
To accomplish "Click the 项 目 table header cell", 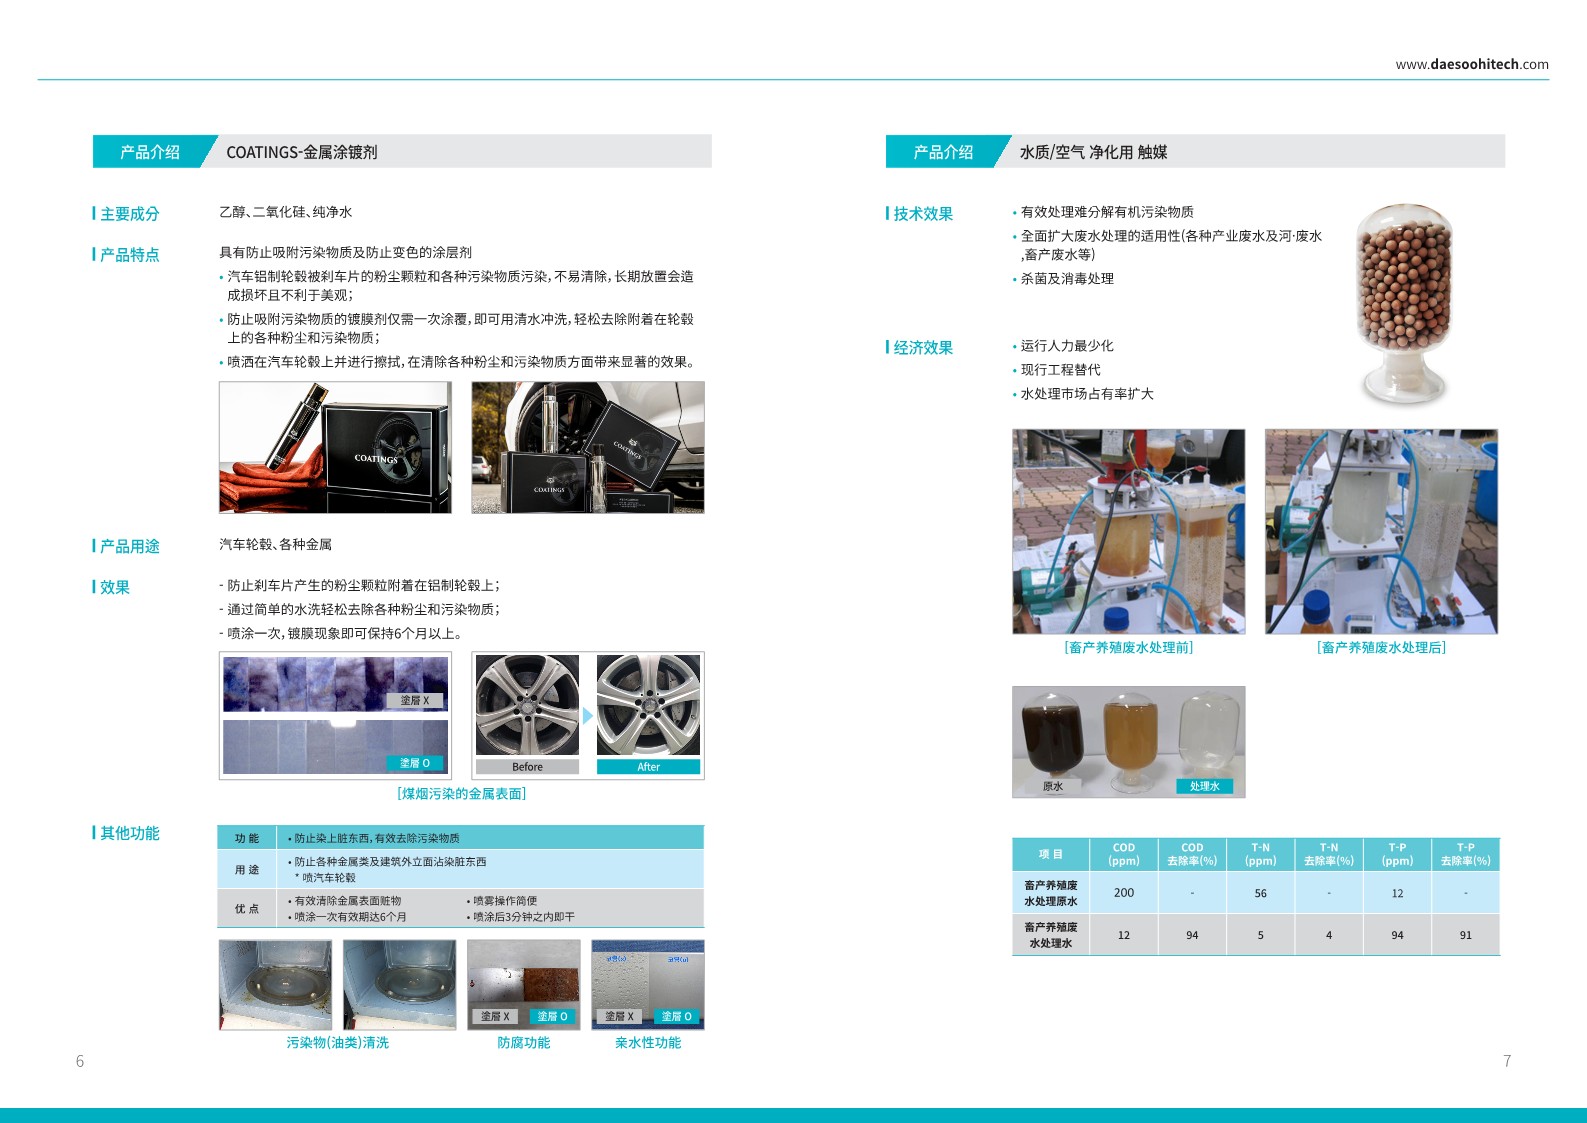I will click(x=1051, y=854).
